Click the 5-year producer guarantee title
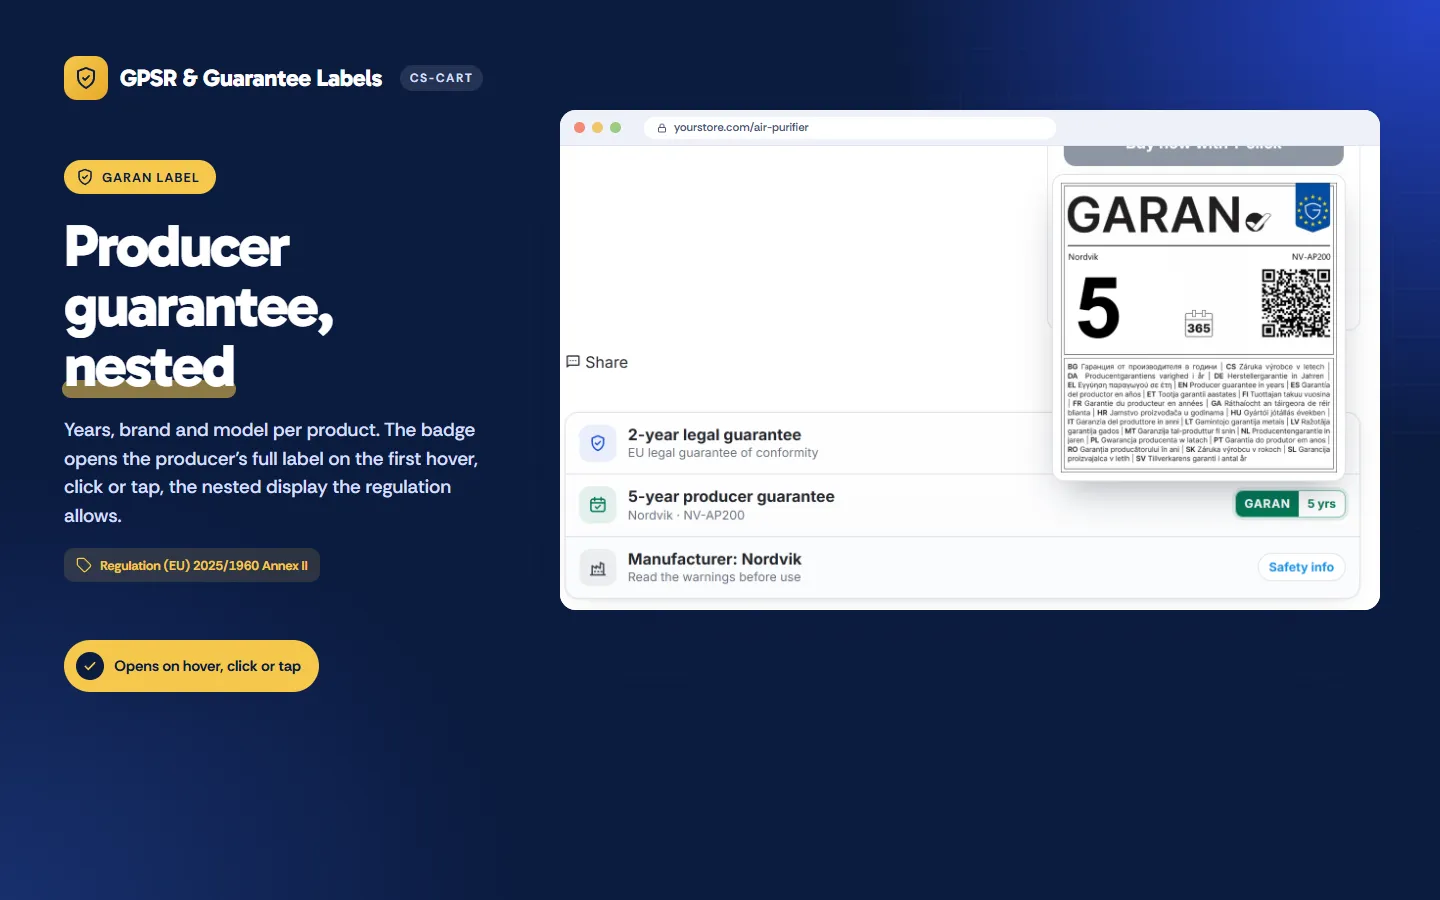Screen dimensions: 1440x900 tap(731, 497)
